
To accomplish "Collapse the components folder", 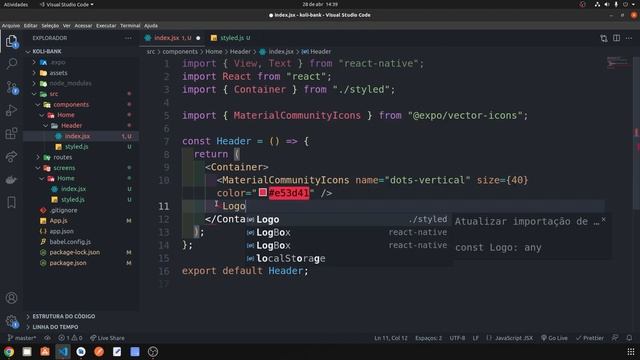I will 38,104.
